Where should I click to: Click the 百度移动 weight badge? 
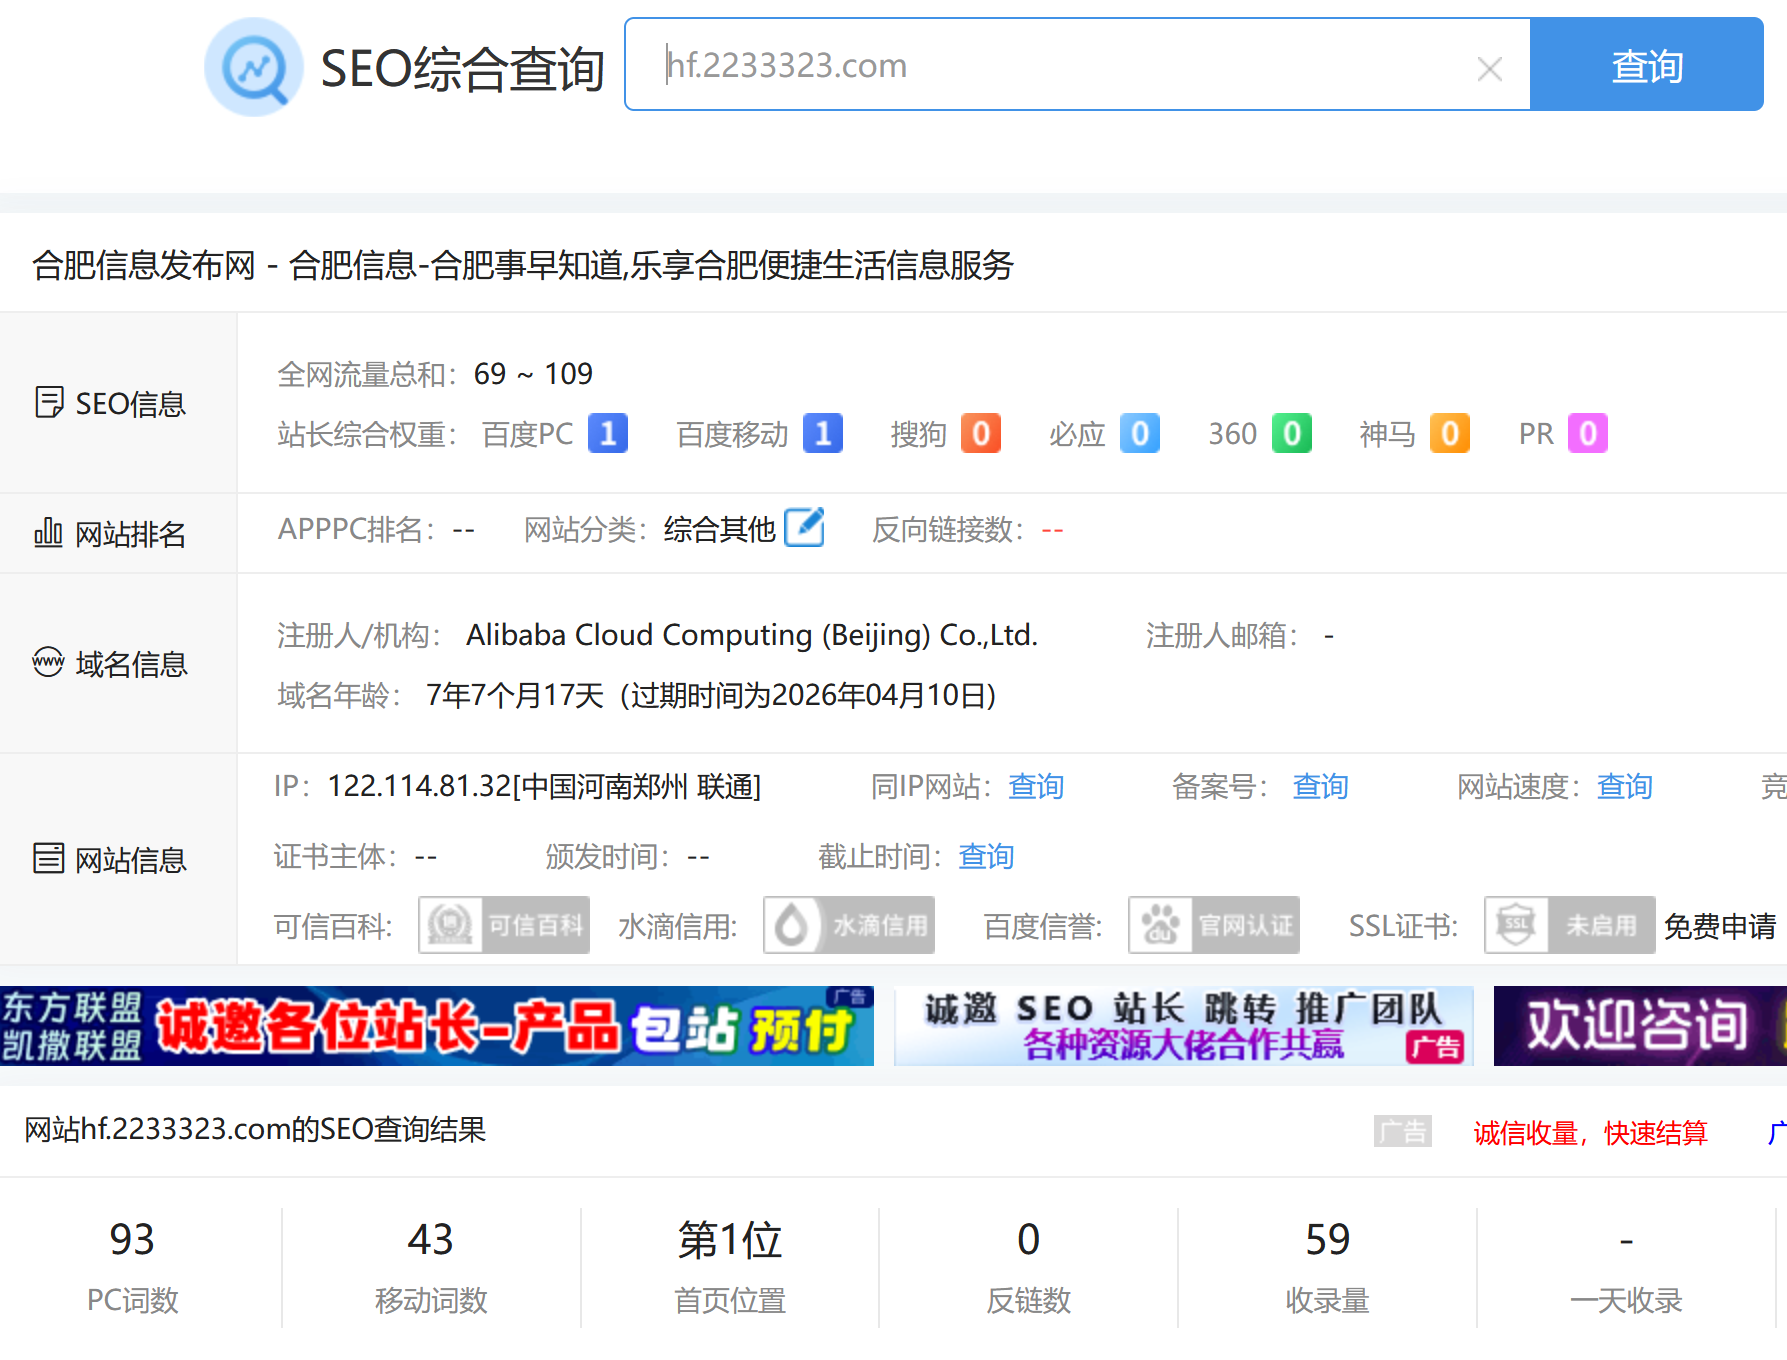click(822, 433)
